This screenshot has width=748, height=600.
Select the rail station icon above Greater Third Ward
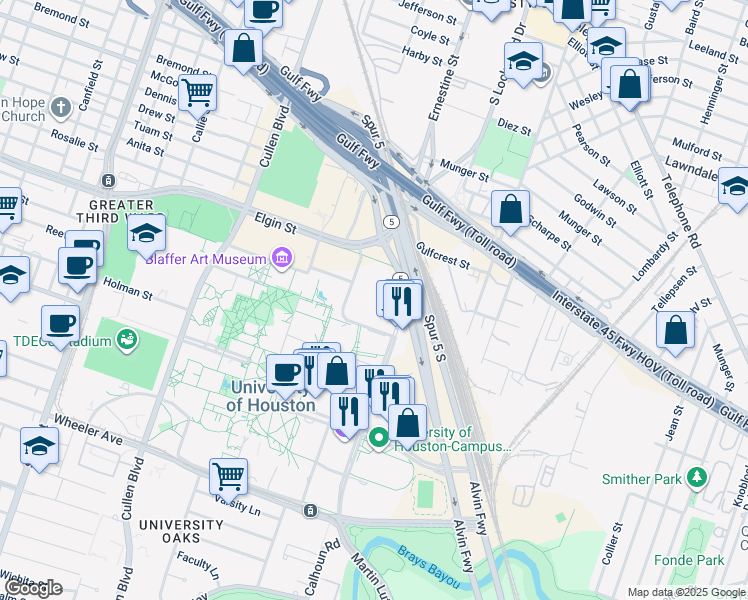click(108, 181)
